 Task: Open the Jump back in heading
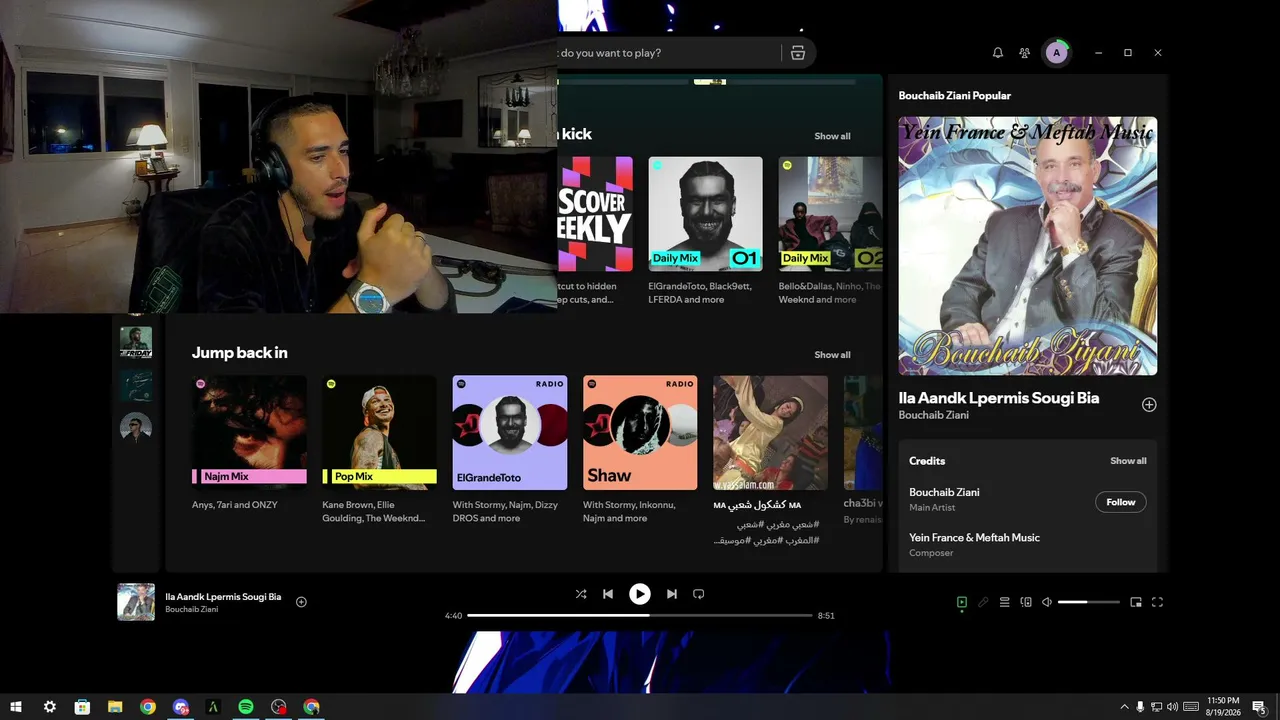pyautogui.click(x=240, y=353)
